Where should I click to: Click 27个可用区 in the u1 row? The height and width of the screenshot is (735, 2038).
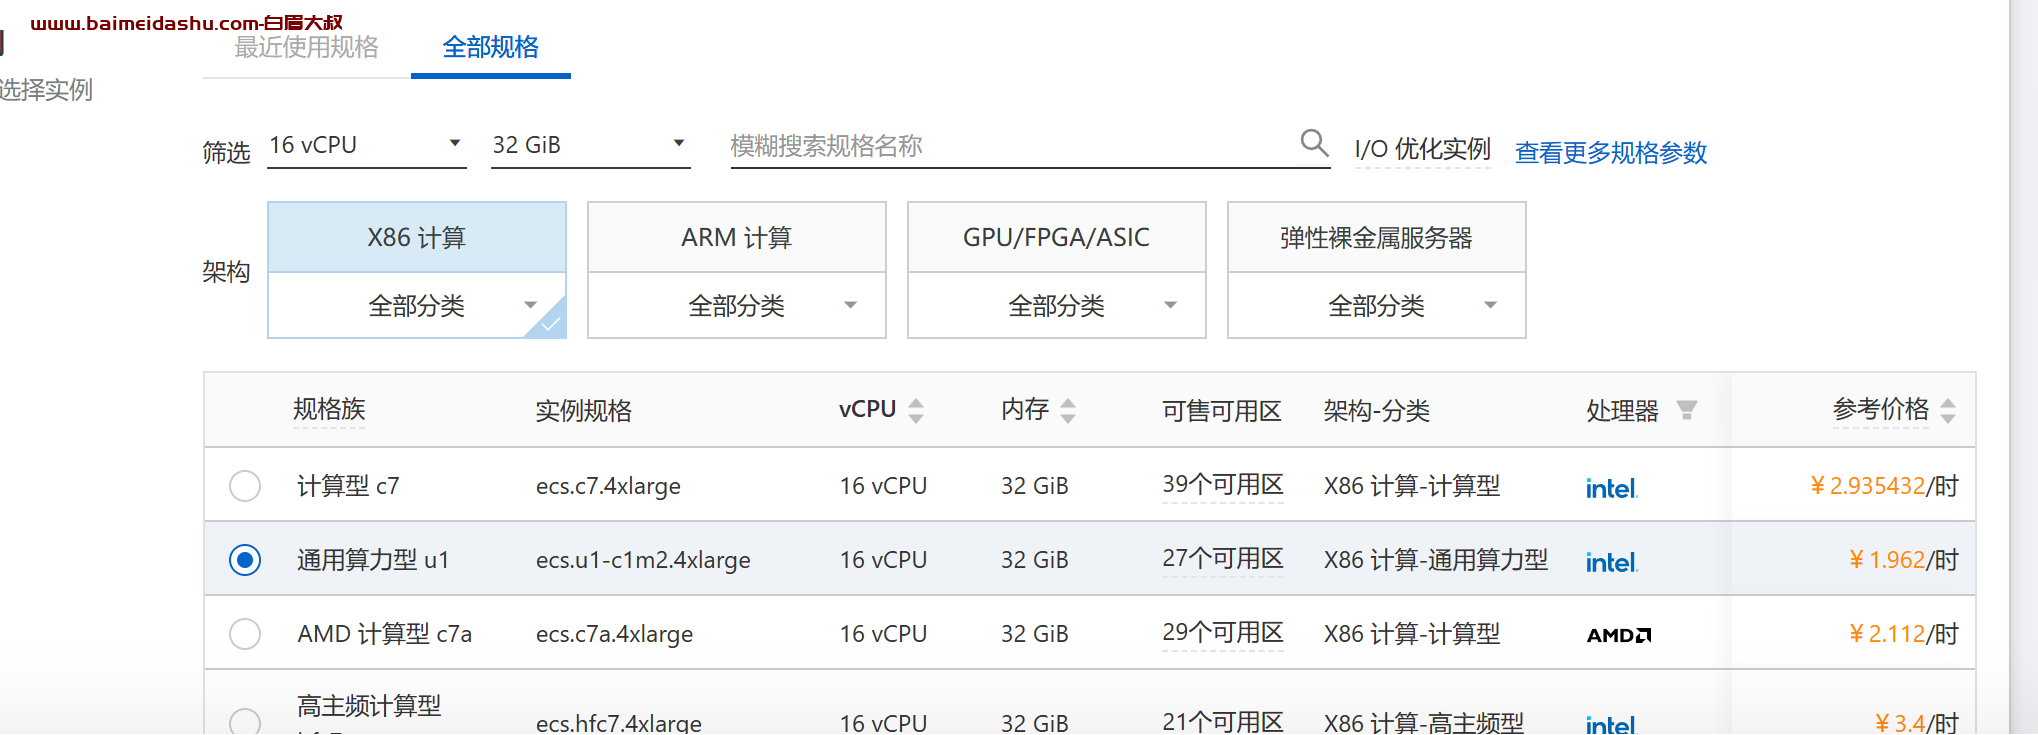click(x=1223, y=559)
